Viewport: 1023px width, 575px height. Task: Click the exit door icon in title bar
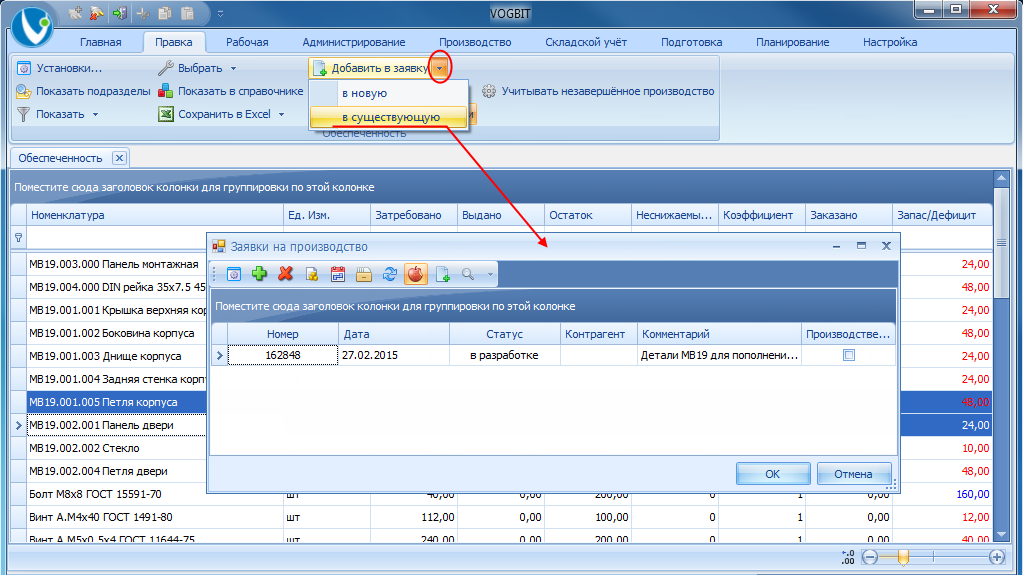click(x=119, y=13)
